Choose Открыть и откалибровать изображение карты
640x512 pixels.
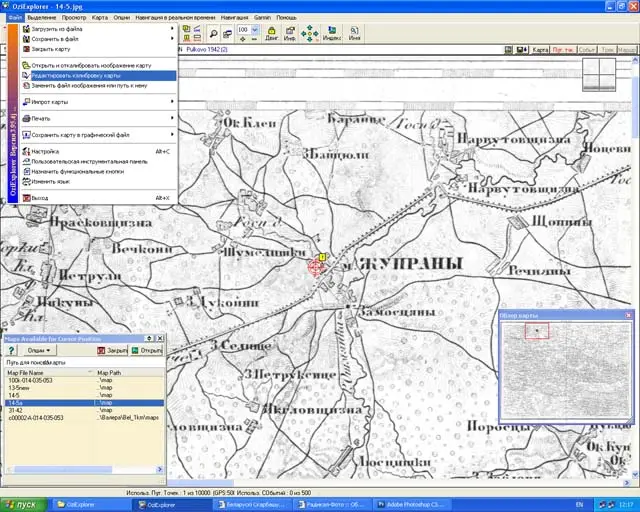[x=98, y=65]
